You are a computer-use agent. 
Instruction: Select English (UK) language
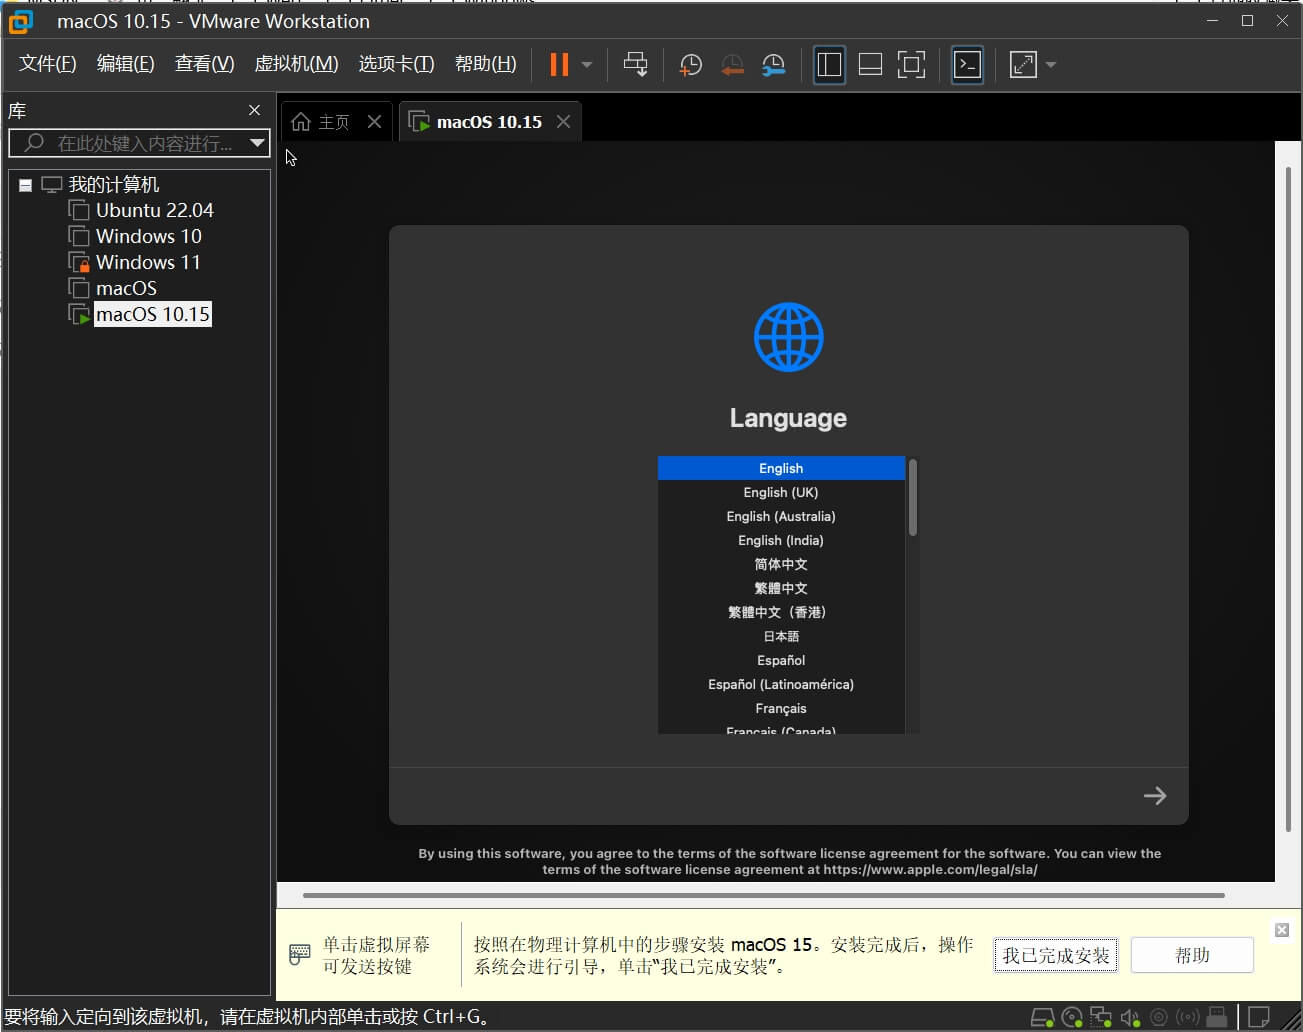coord(781,492)
